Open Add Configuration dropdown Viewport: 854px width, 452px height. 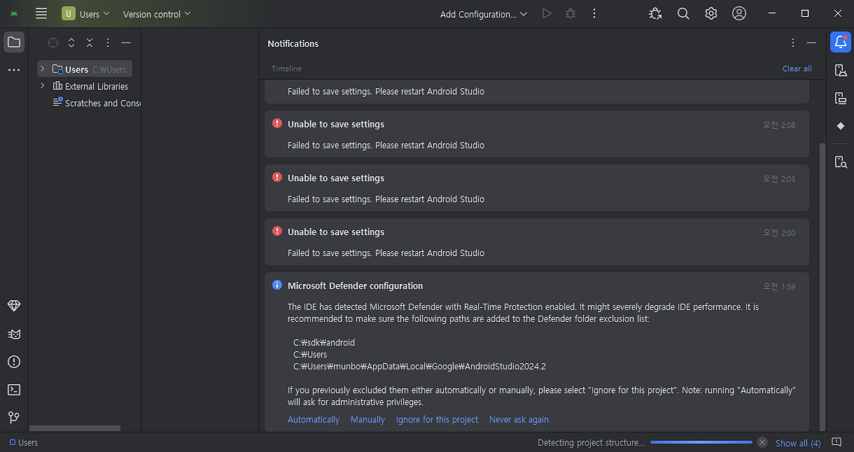[x=484, y=14]
